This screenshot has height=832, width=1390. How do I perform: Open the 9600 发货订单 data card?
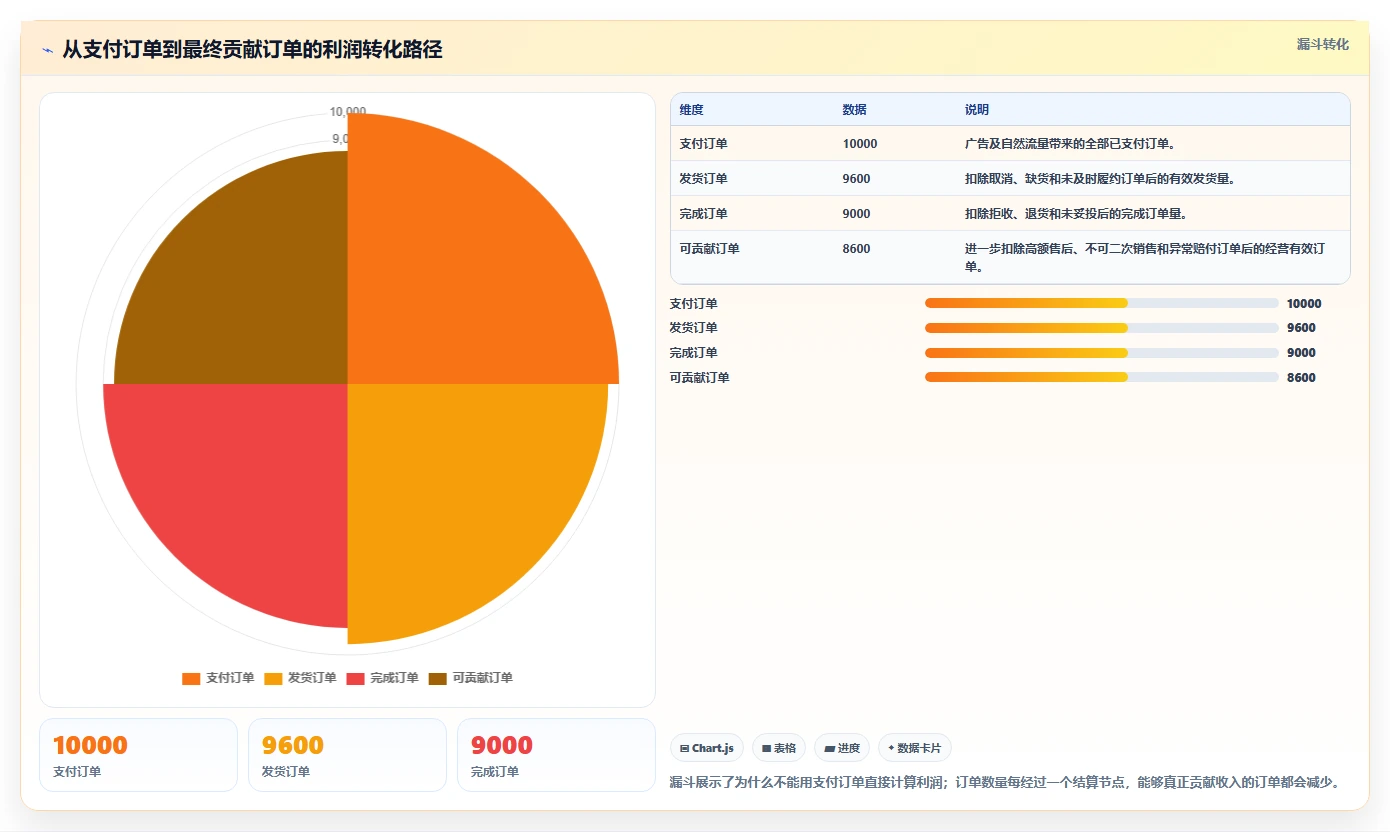click(347, 755)
